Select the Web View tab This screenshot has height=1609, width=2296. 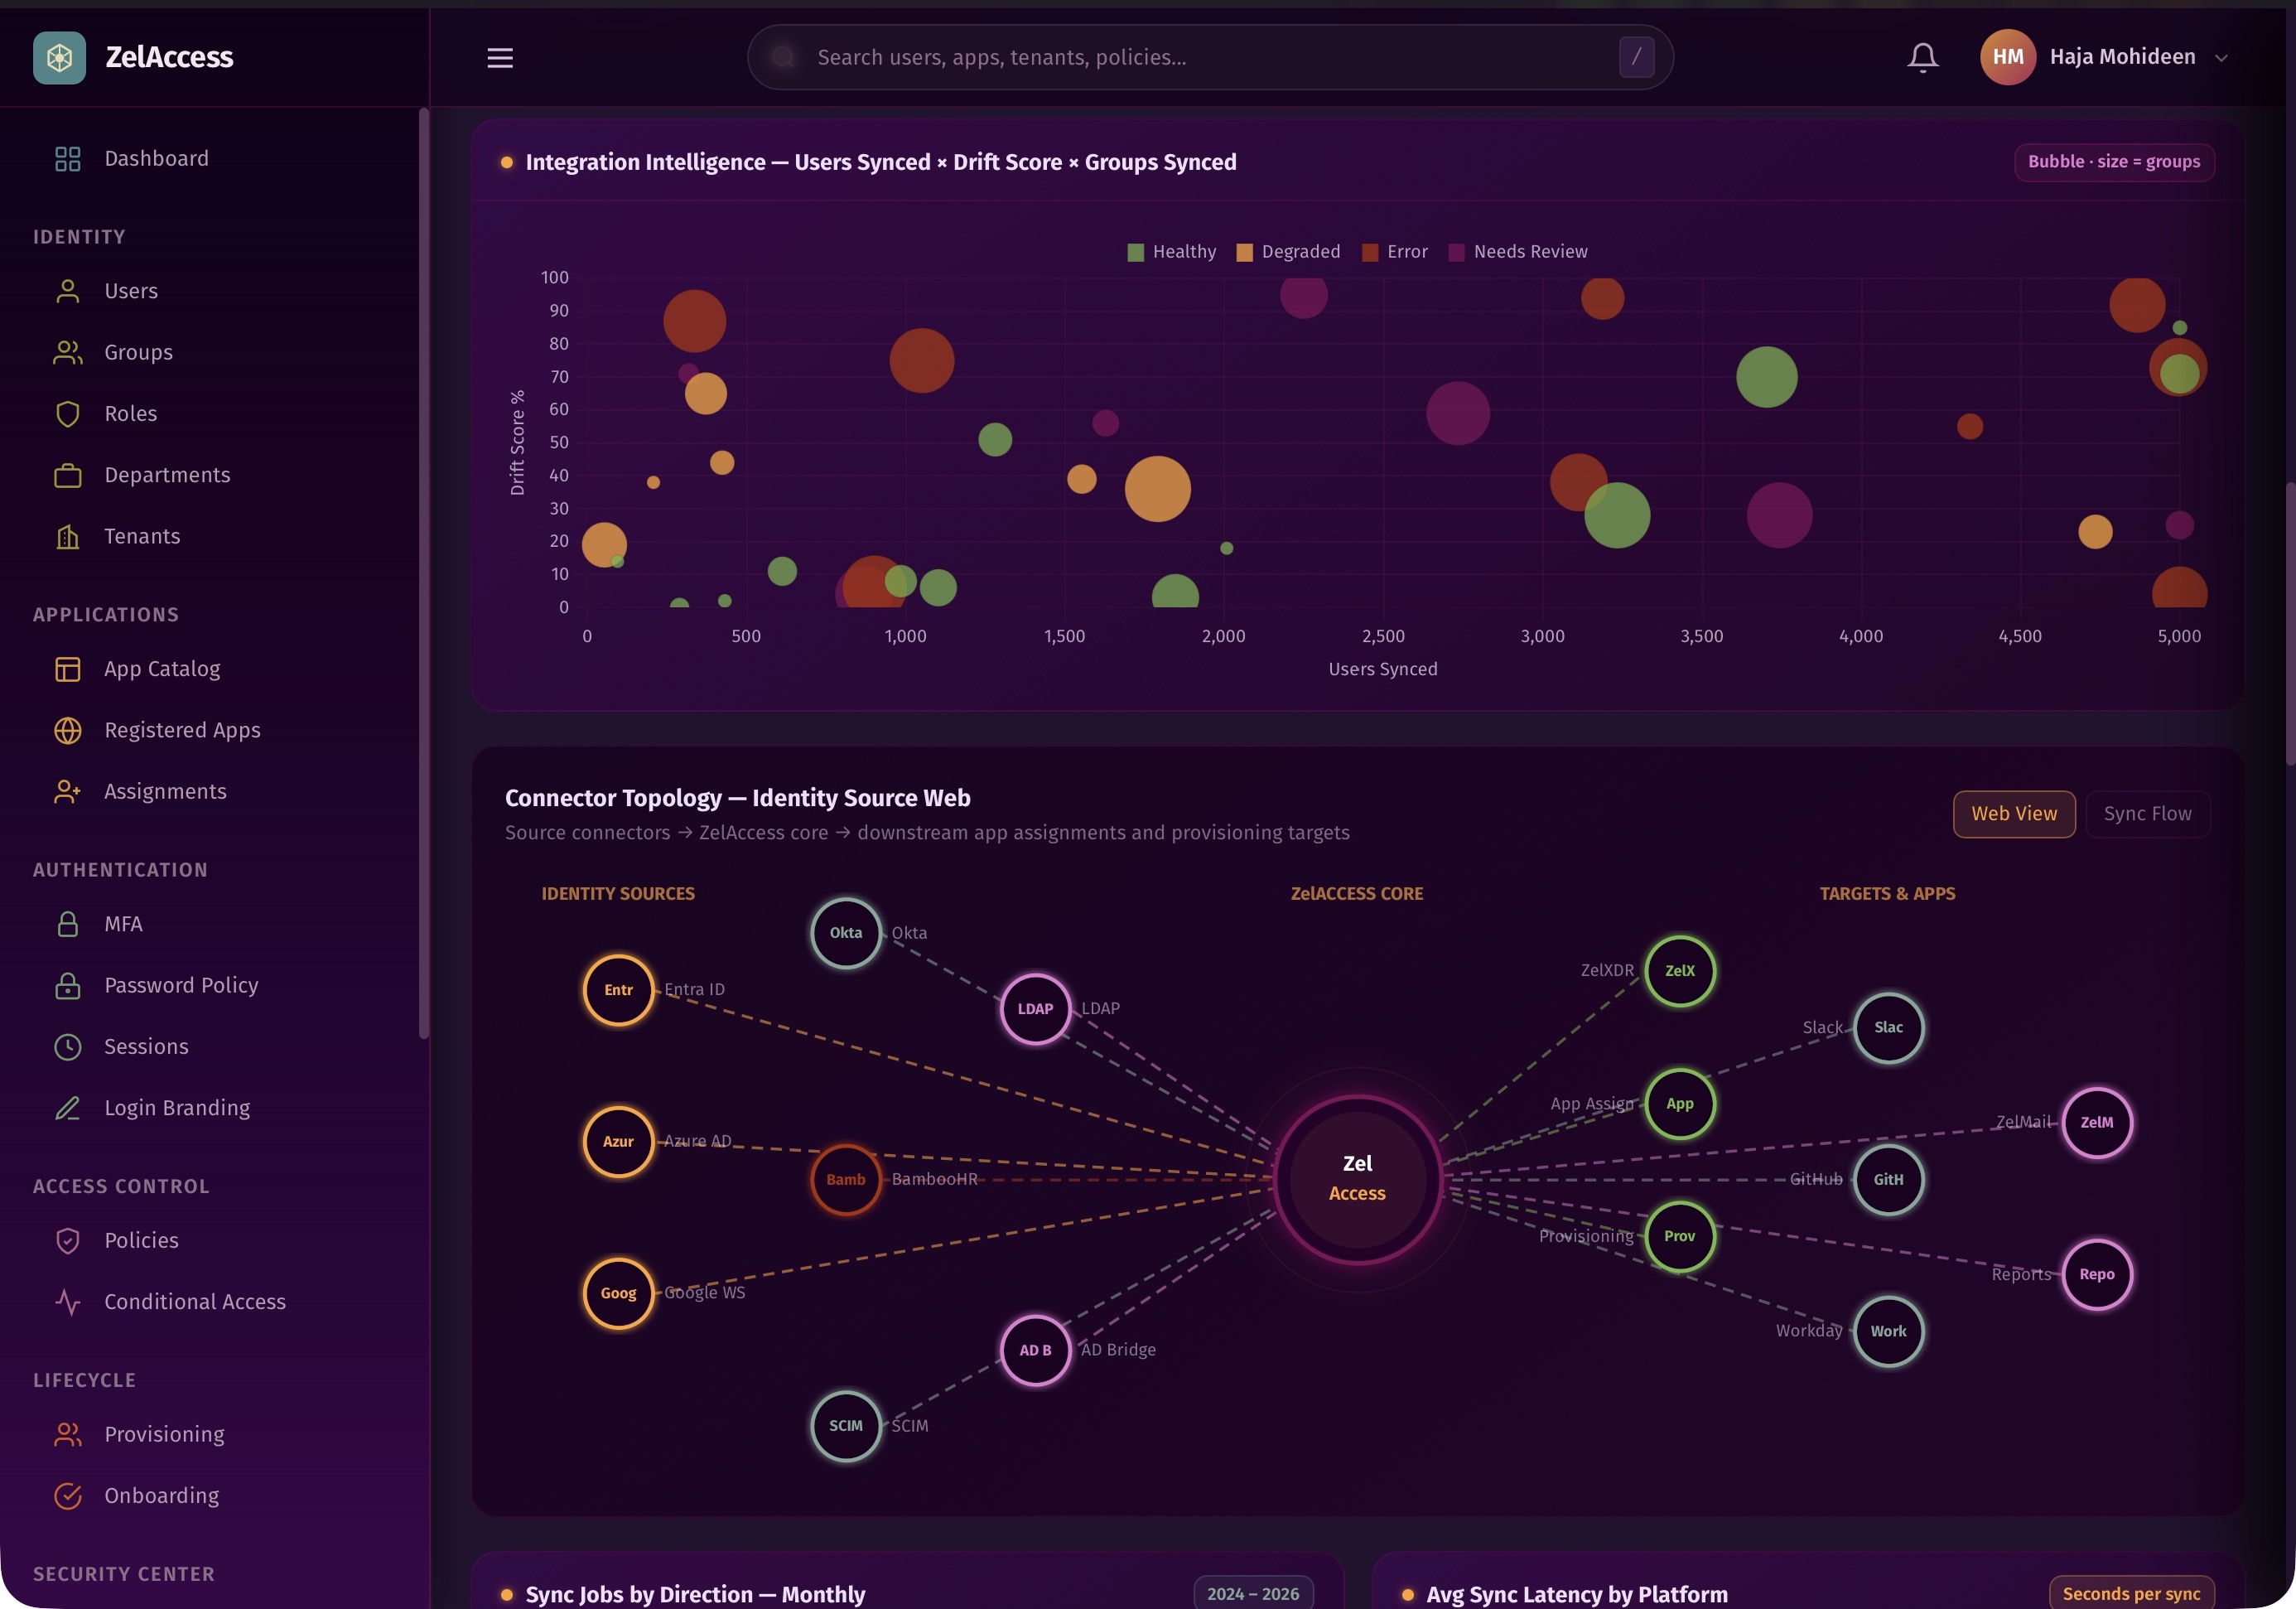point(2013,814)
